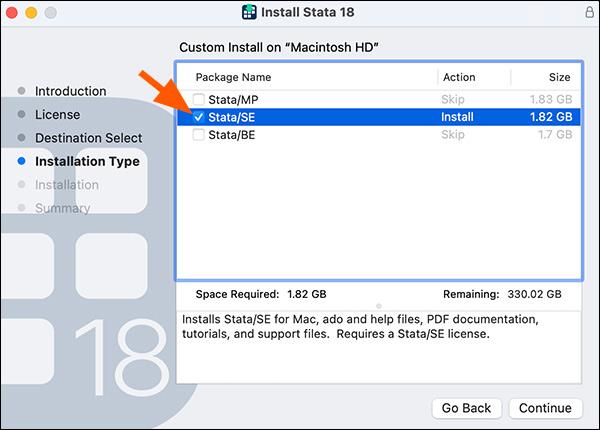Go to Destination Select step

point(88,138)
